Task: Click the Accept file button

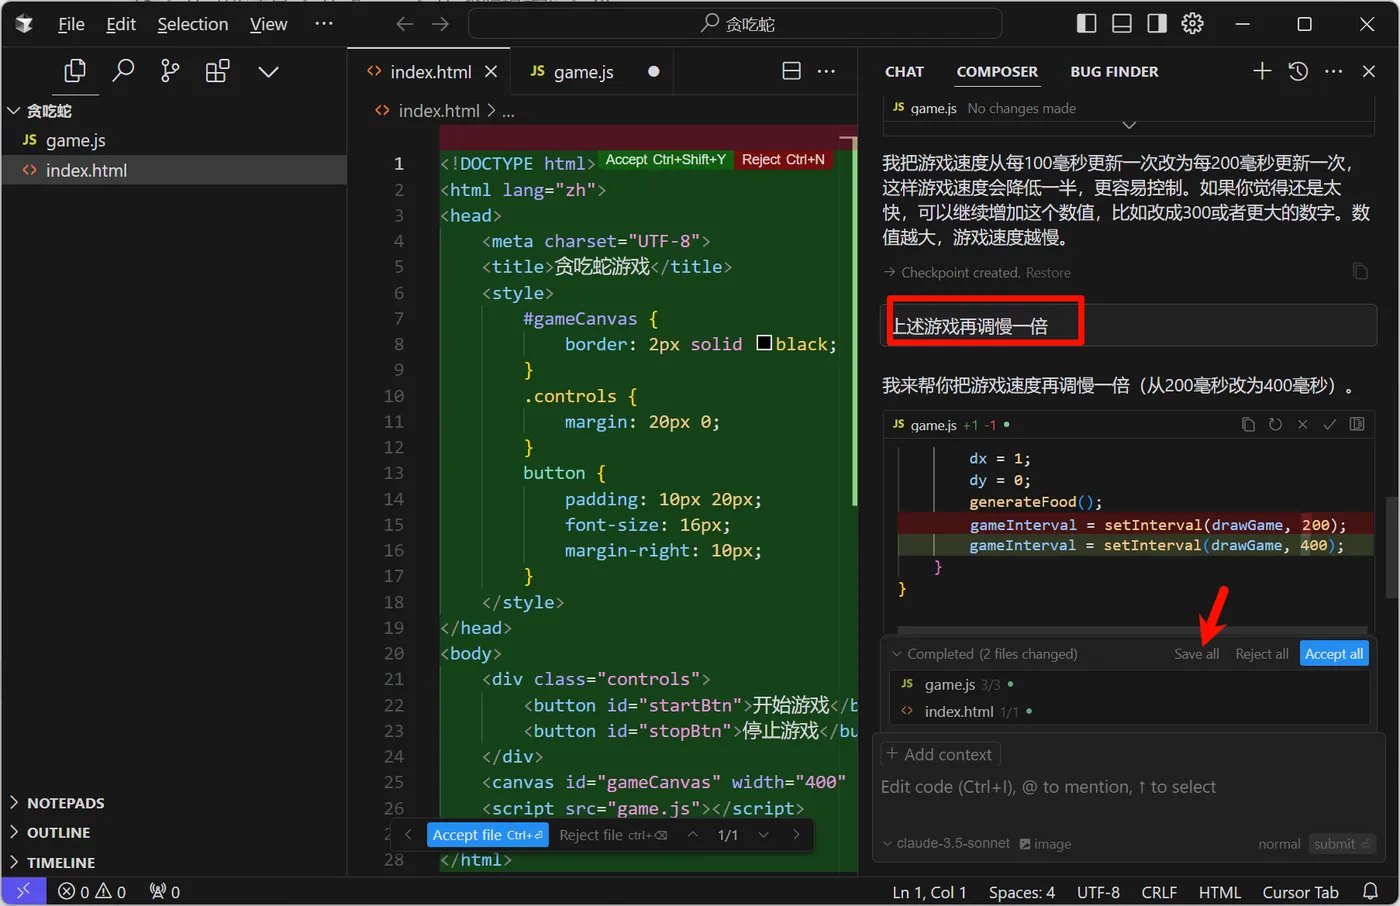Action: click(488, 834)
